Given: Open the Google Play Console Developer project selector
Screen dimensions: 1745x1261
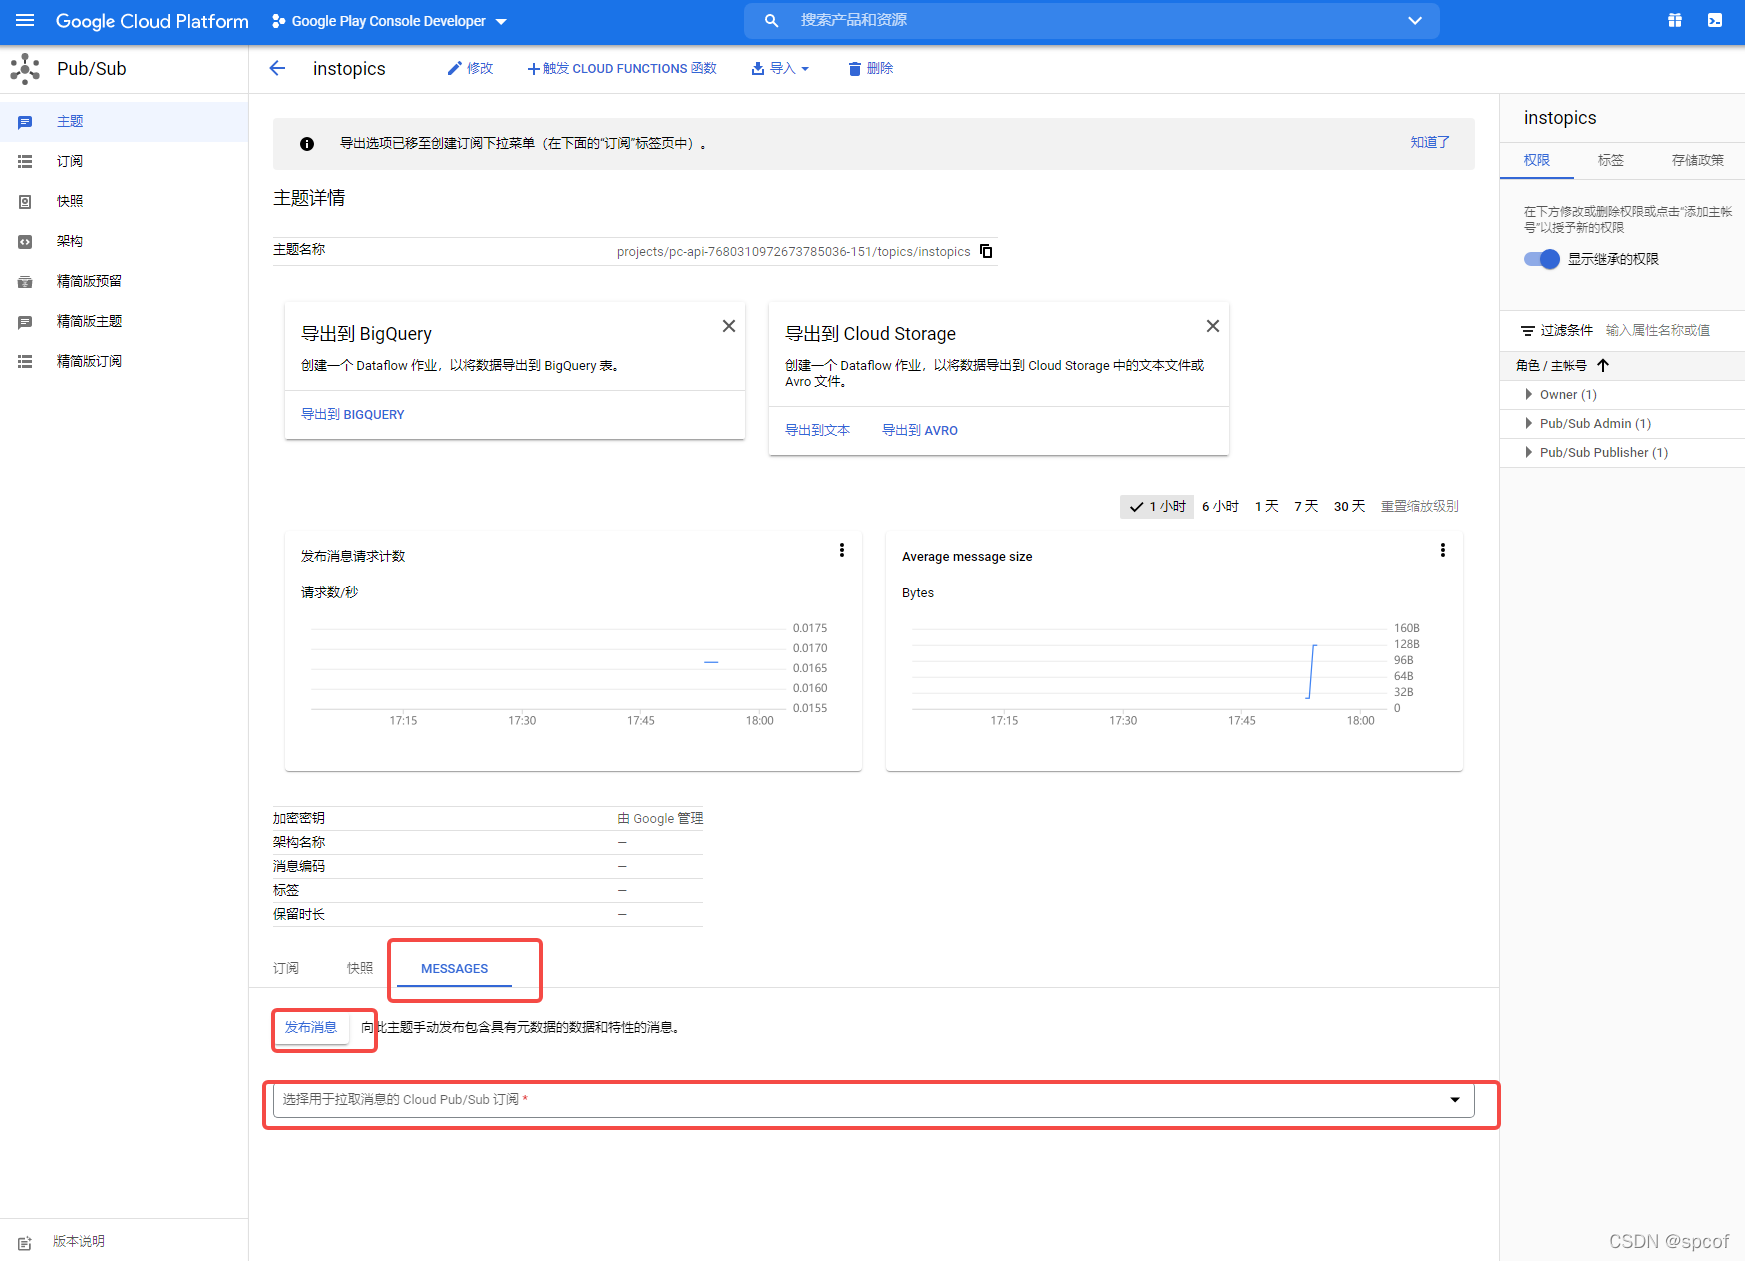Looking at the screenshot, I should [x=389, y=21].
